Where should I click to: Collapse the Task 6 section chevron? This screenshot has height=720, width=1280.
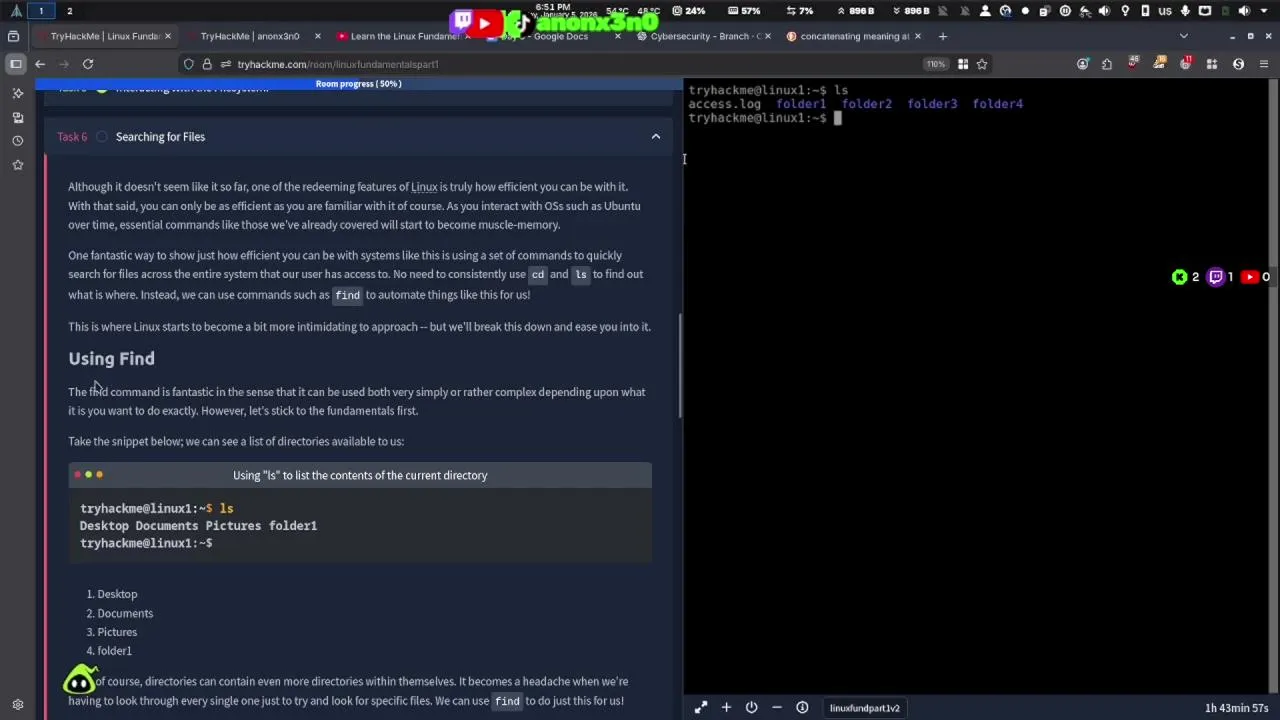656,137
